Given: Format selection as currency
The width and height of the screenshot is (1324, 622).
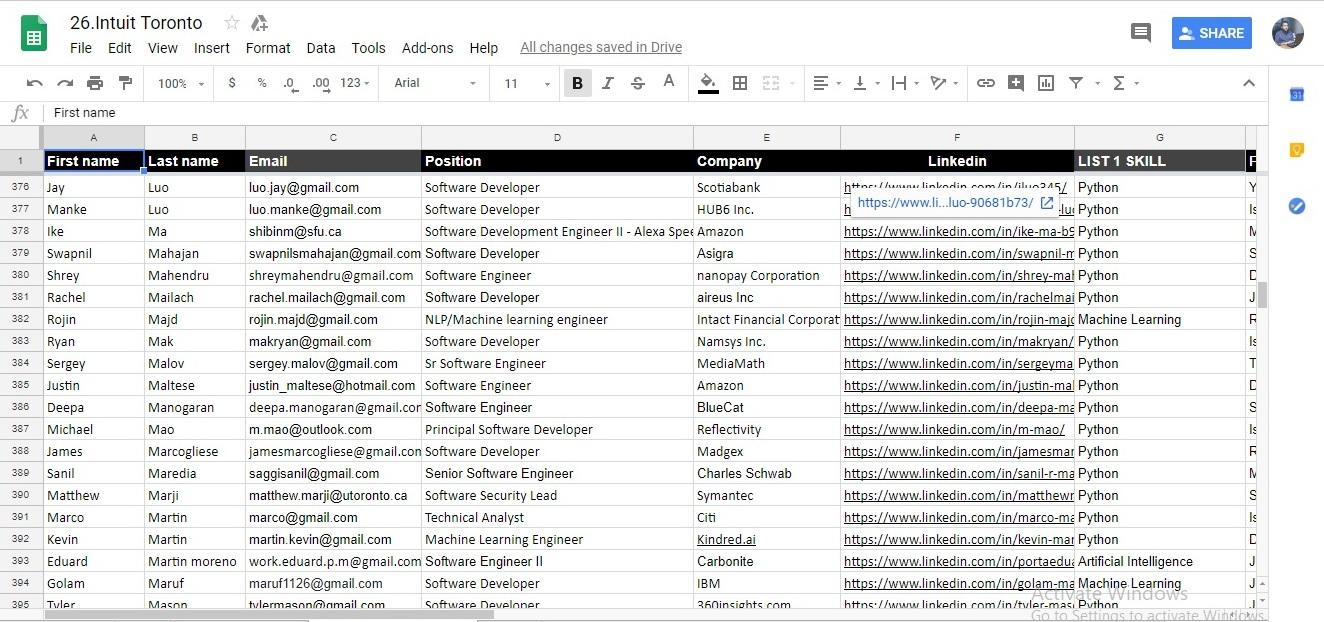Looking at the screenshot, I should click(232, 83).
